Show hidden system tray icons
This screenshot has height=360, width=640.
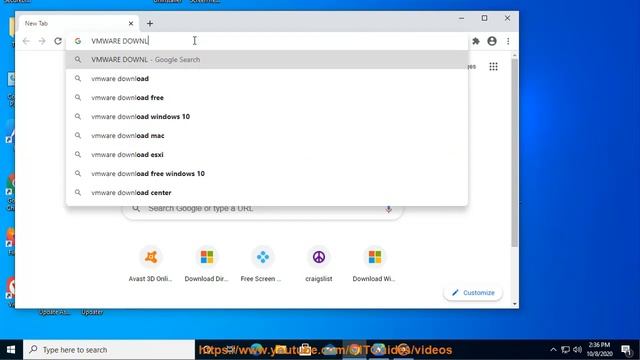tap(553, 350)
